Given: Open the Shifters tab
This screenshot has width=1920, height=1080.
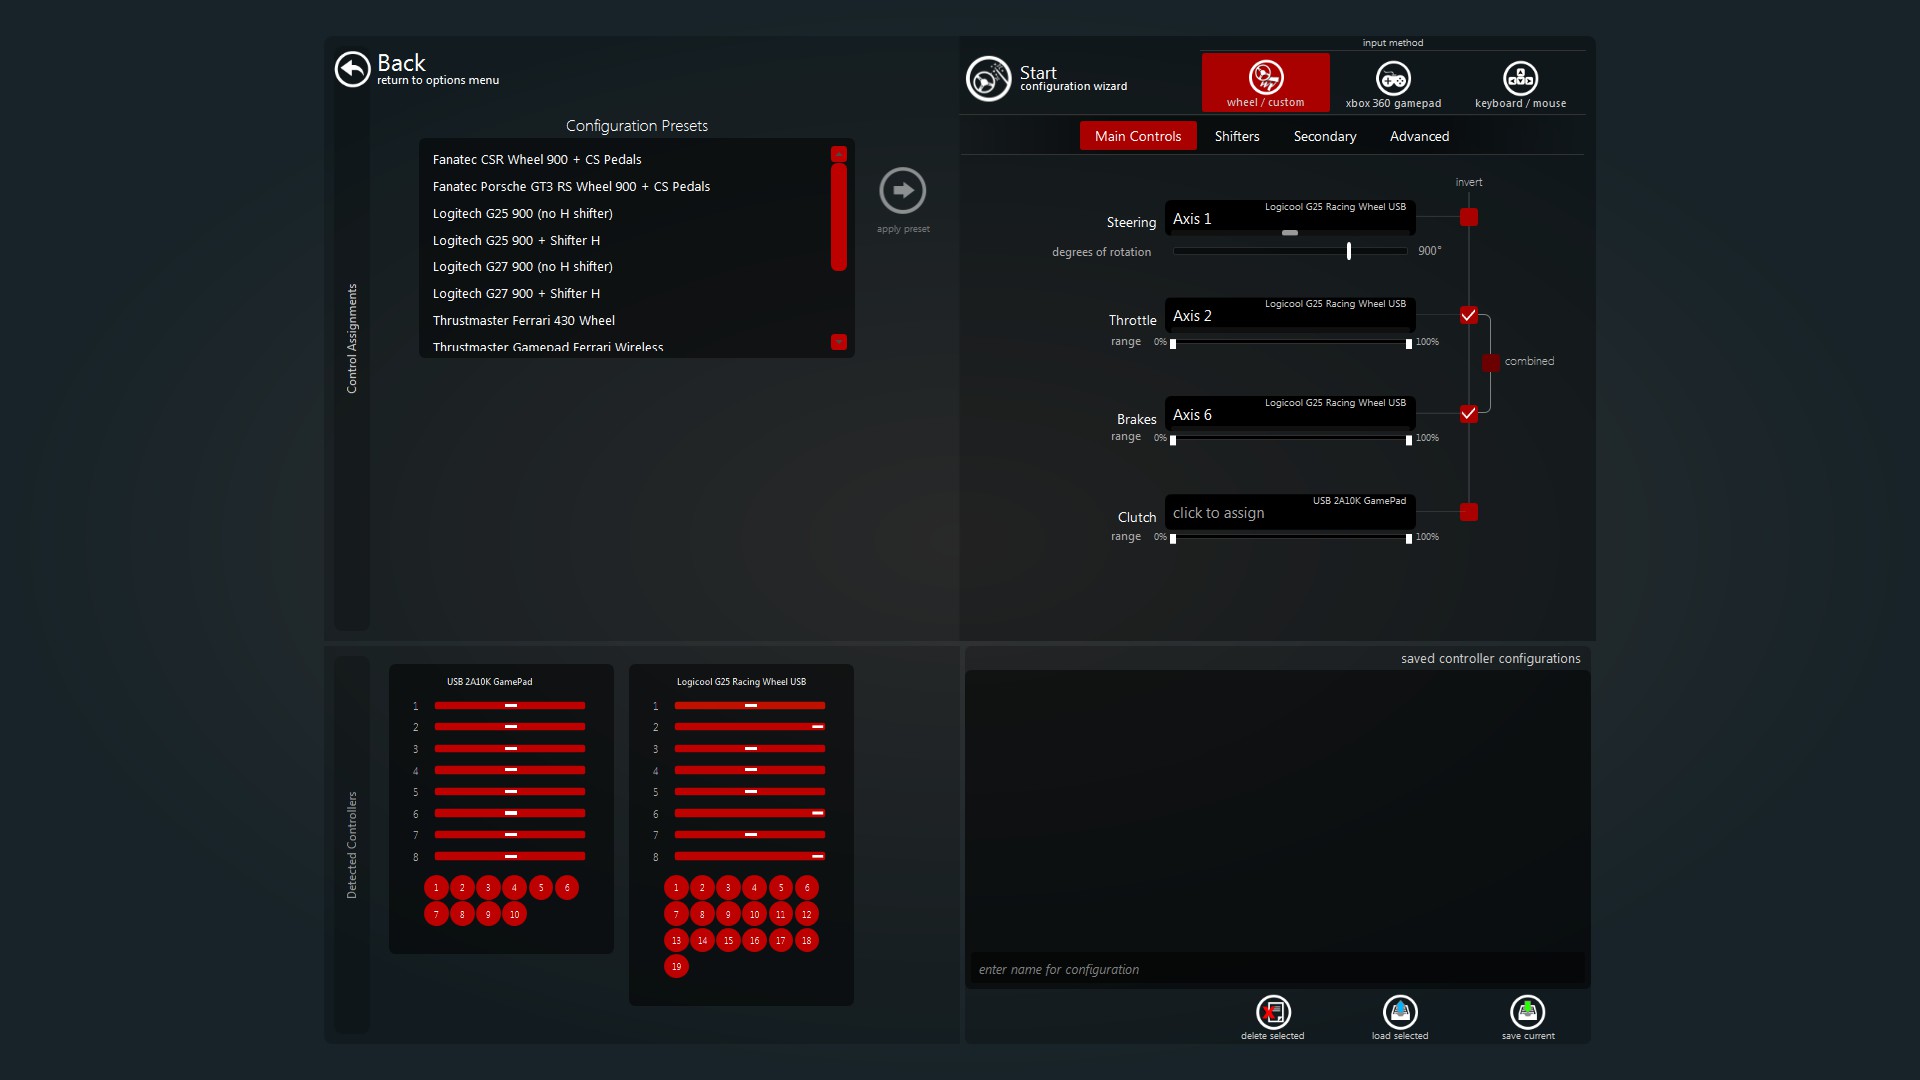Looking at the screenshot, I should click(1236, 136).
